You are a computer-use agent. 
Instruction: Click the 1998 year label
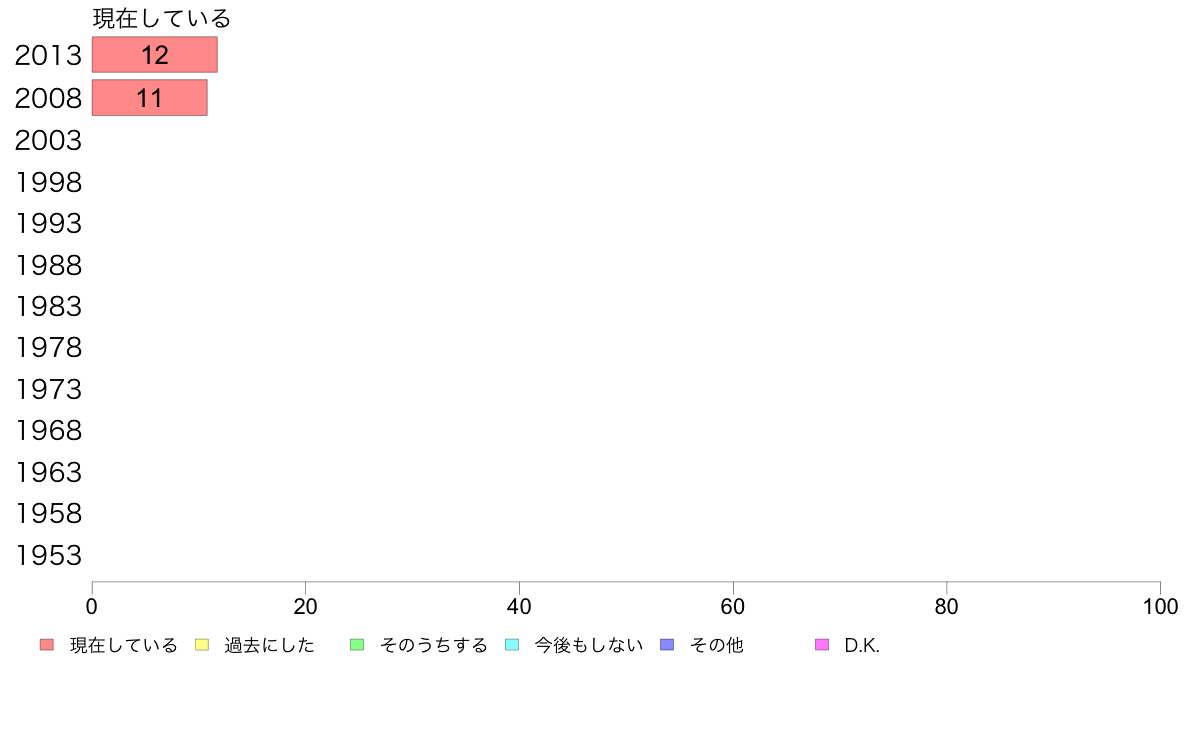[x=48, y=182]
